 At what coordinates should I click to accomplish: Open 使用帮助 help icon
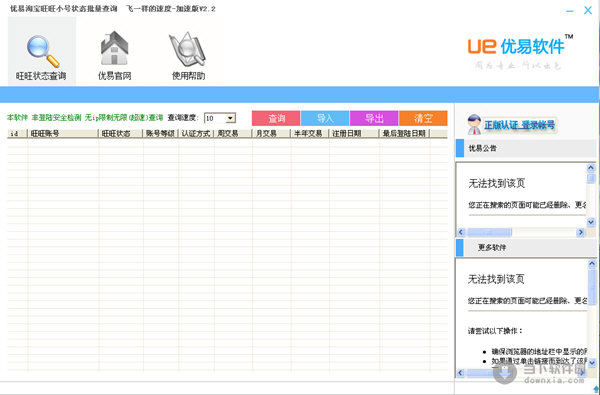coord(188,55)
